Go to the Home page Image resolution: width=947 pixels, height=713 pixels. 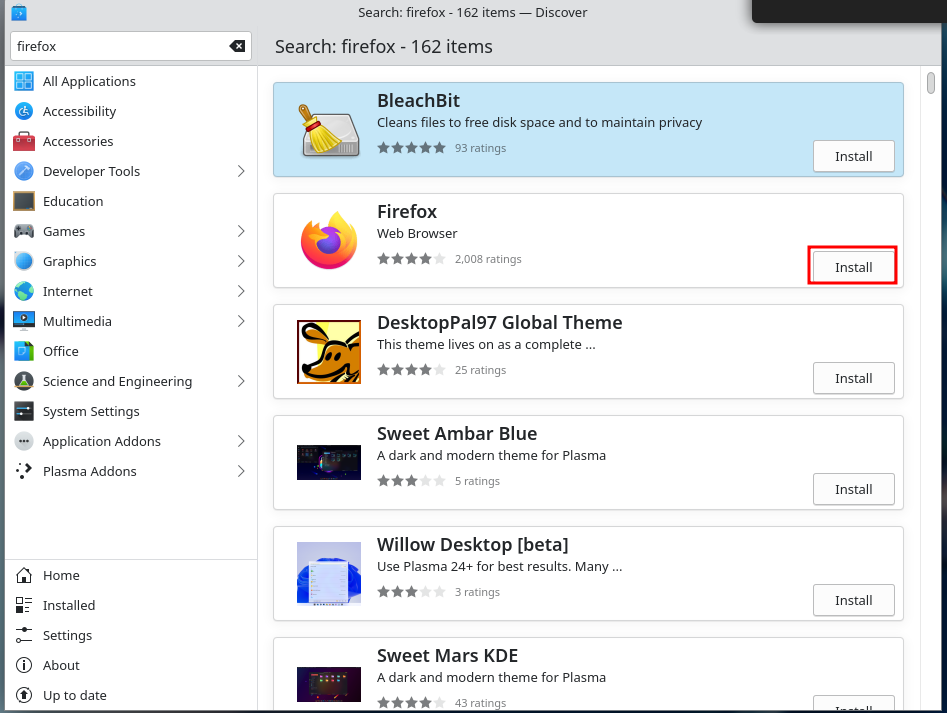(x=61, y=575)
